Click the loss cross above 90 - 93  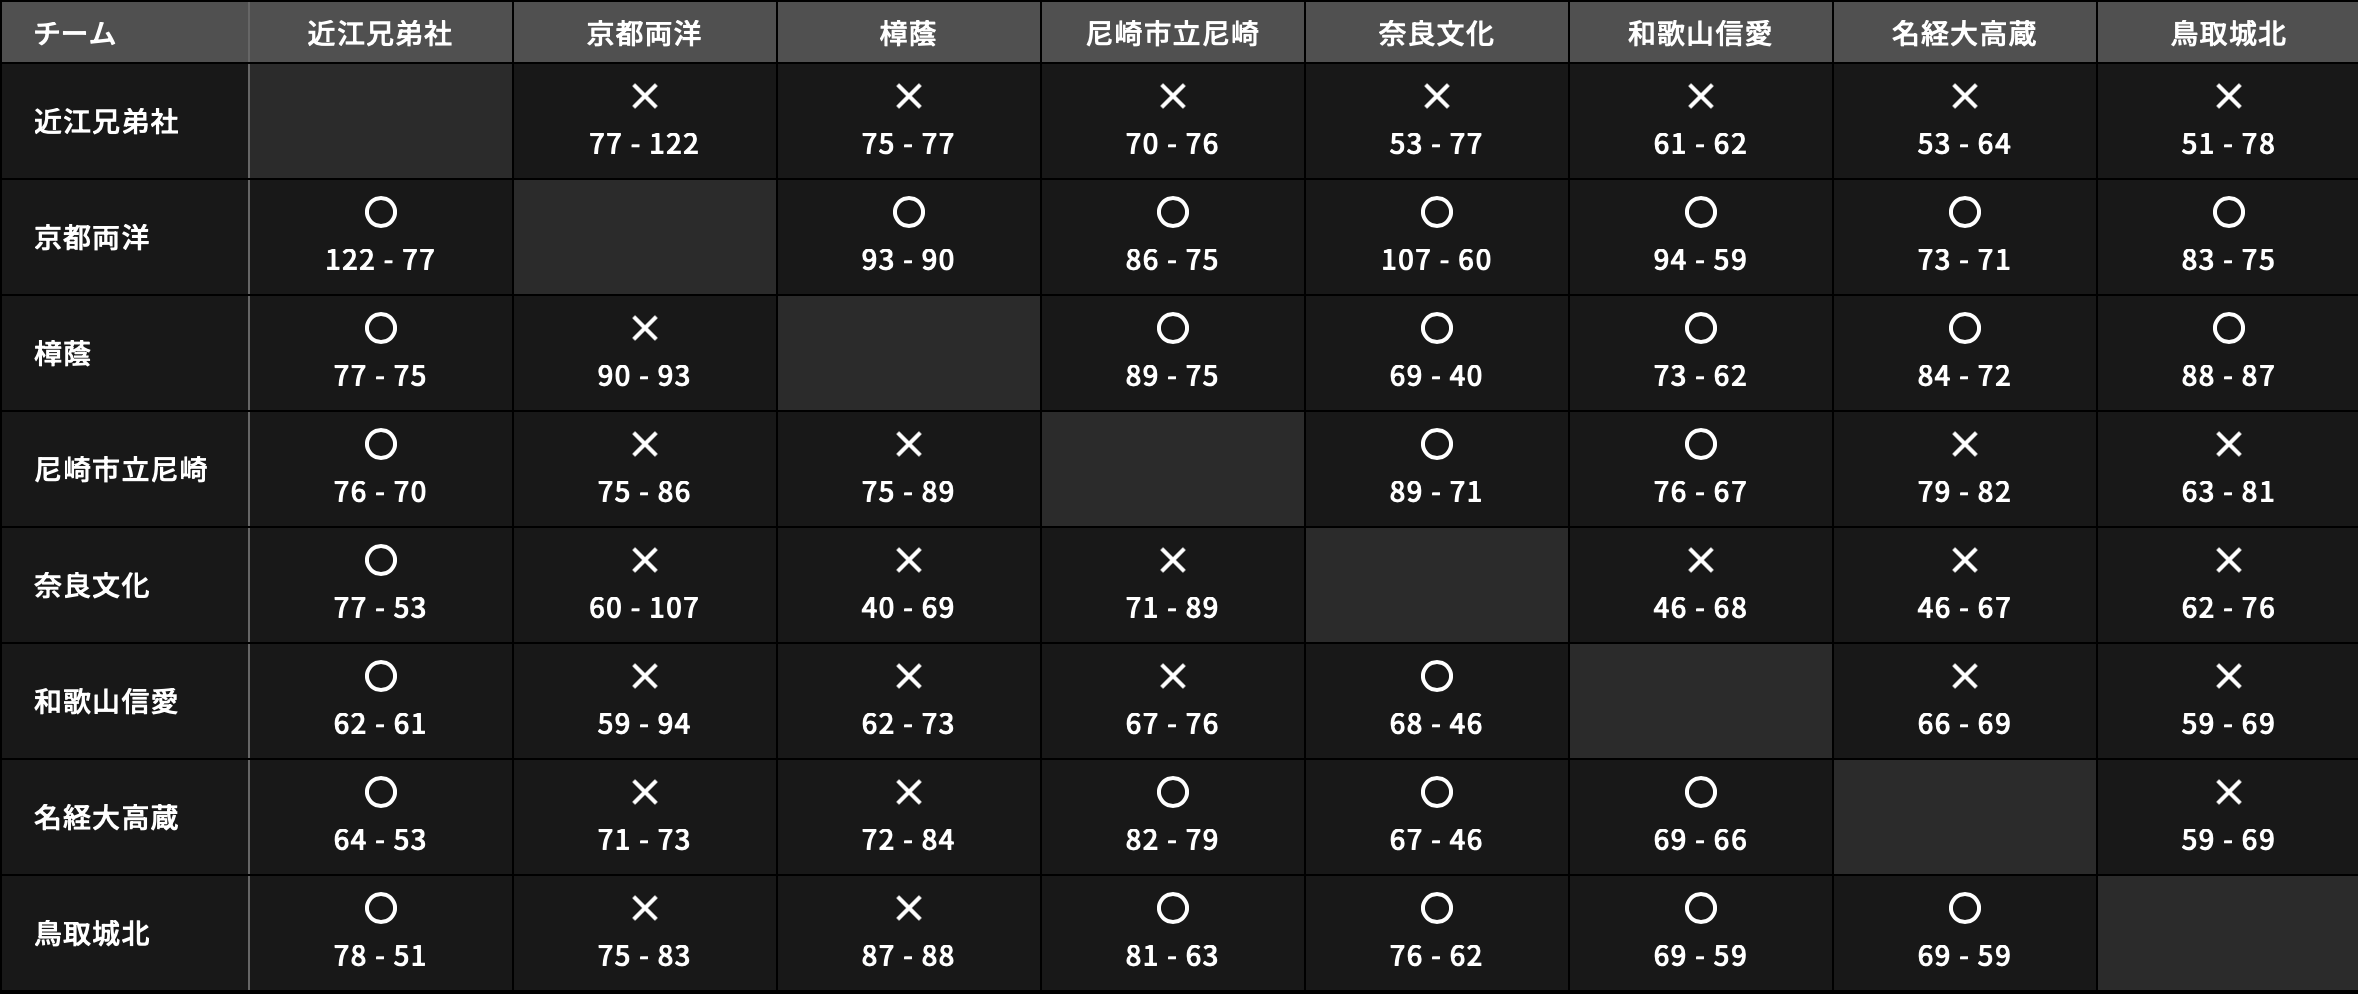[x=645, y=328]
